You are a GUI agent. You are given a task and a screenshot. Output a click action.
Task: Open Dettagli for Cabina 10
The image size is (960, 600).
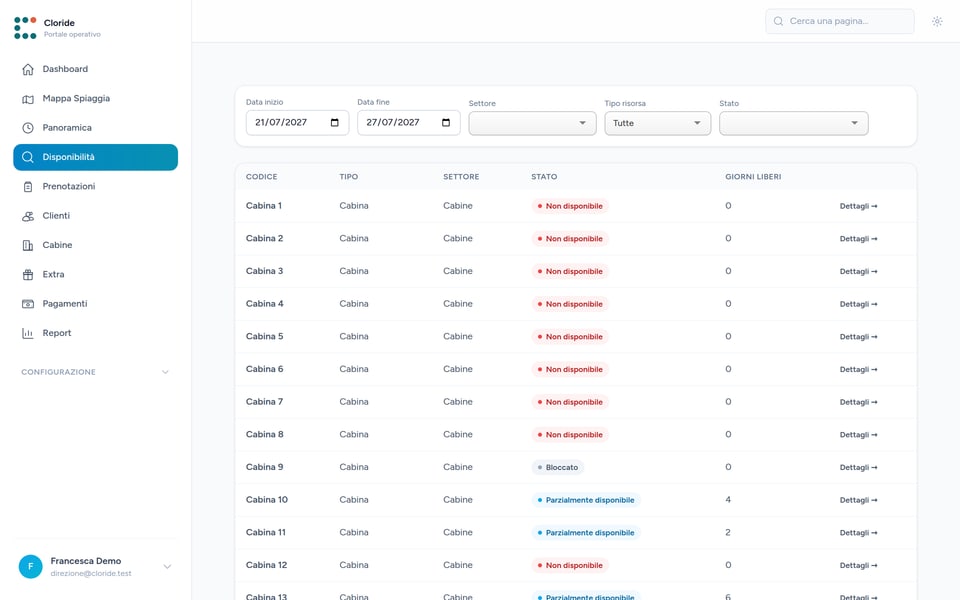pyautogui.click(x=858, y=500)
